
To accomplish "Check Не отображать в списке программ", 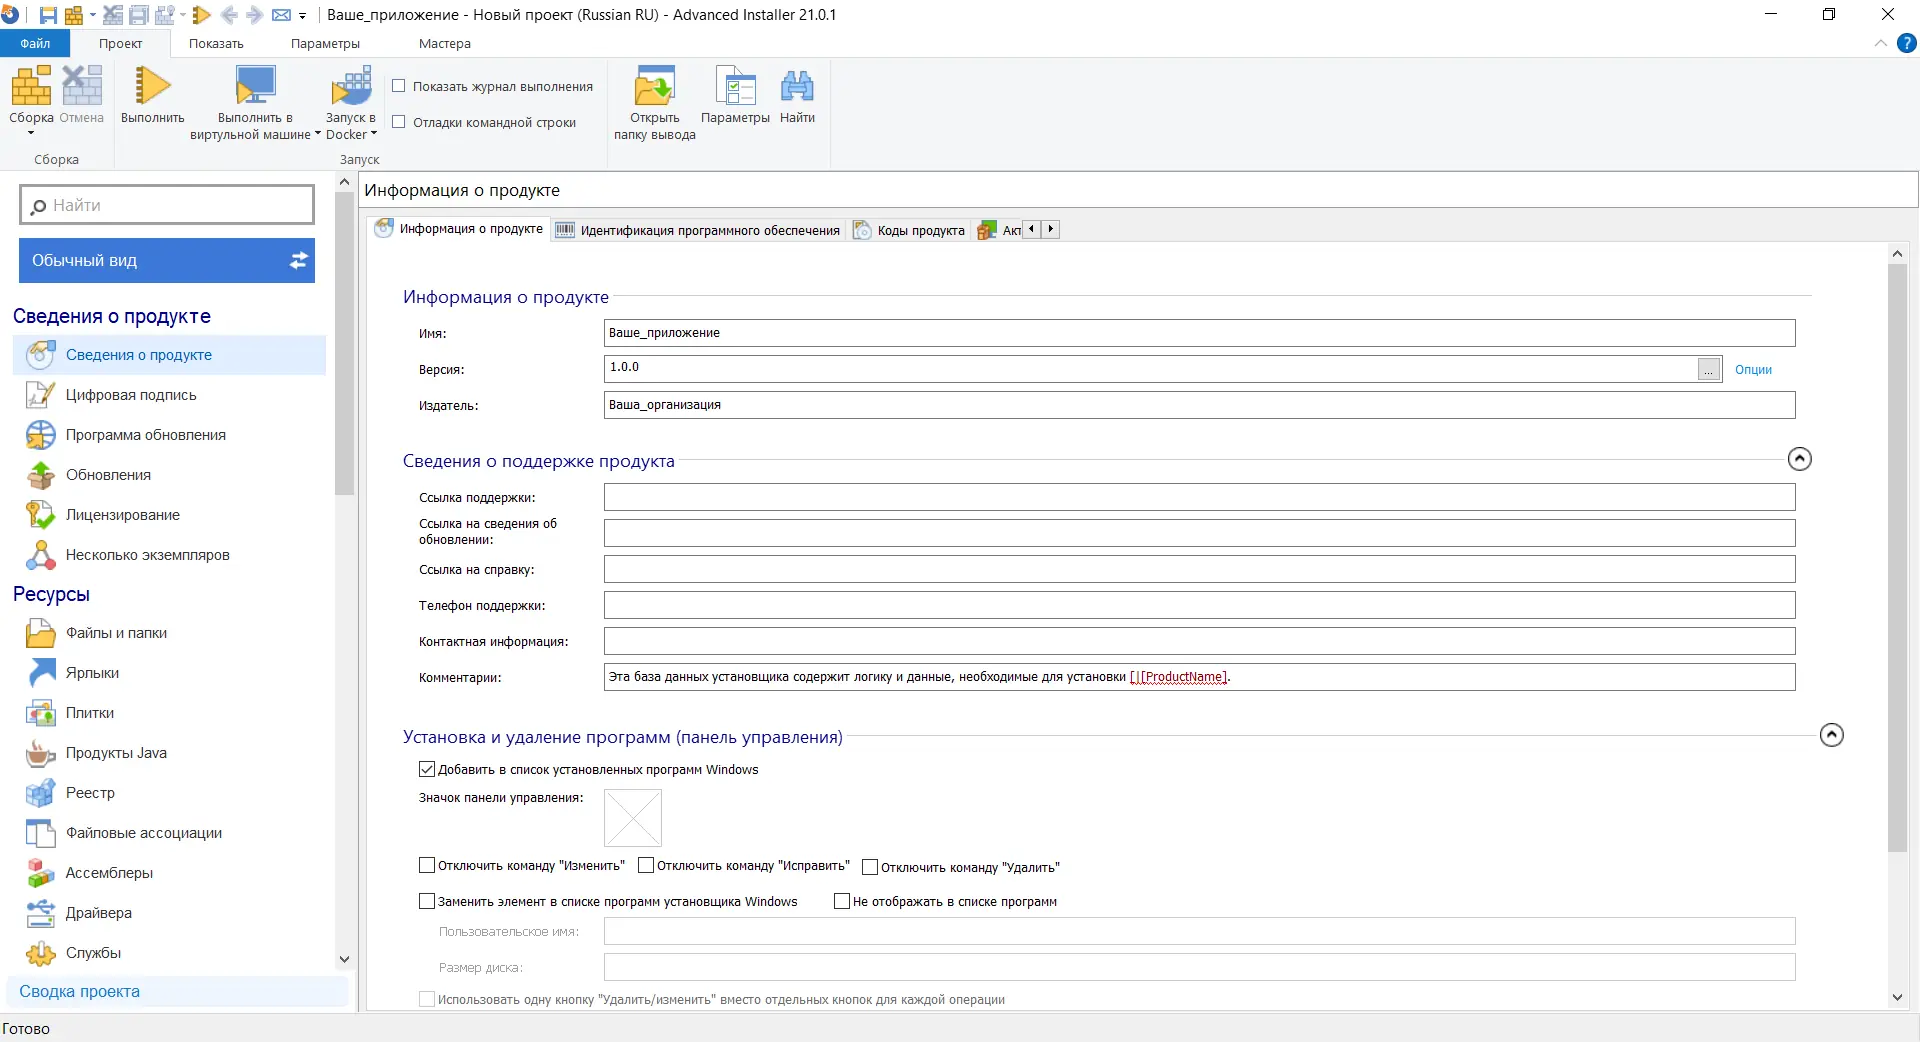I will [x=842, y=901].
